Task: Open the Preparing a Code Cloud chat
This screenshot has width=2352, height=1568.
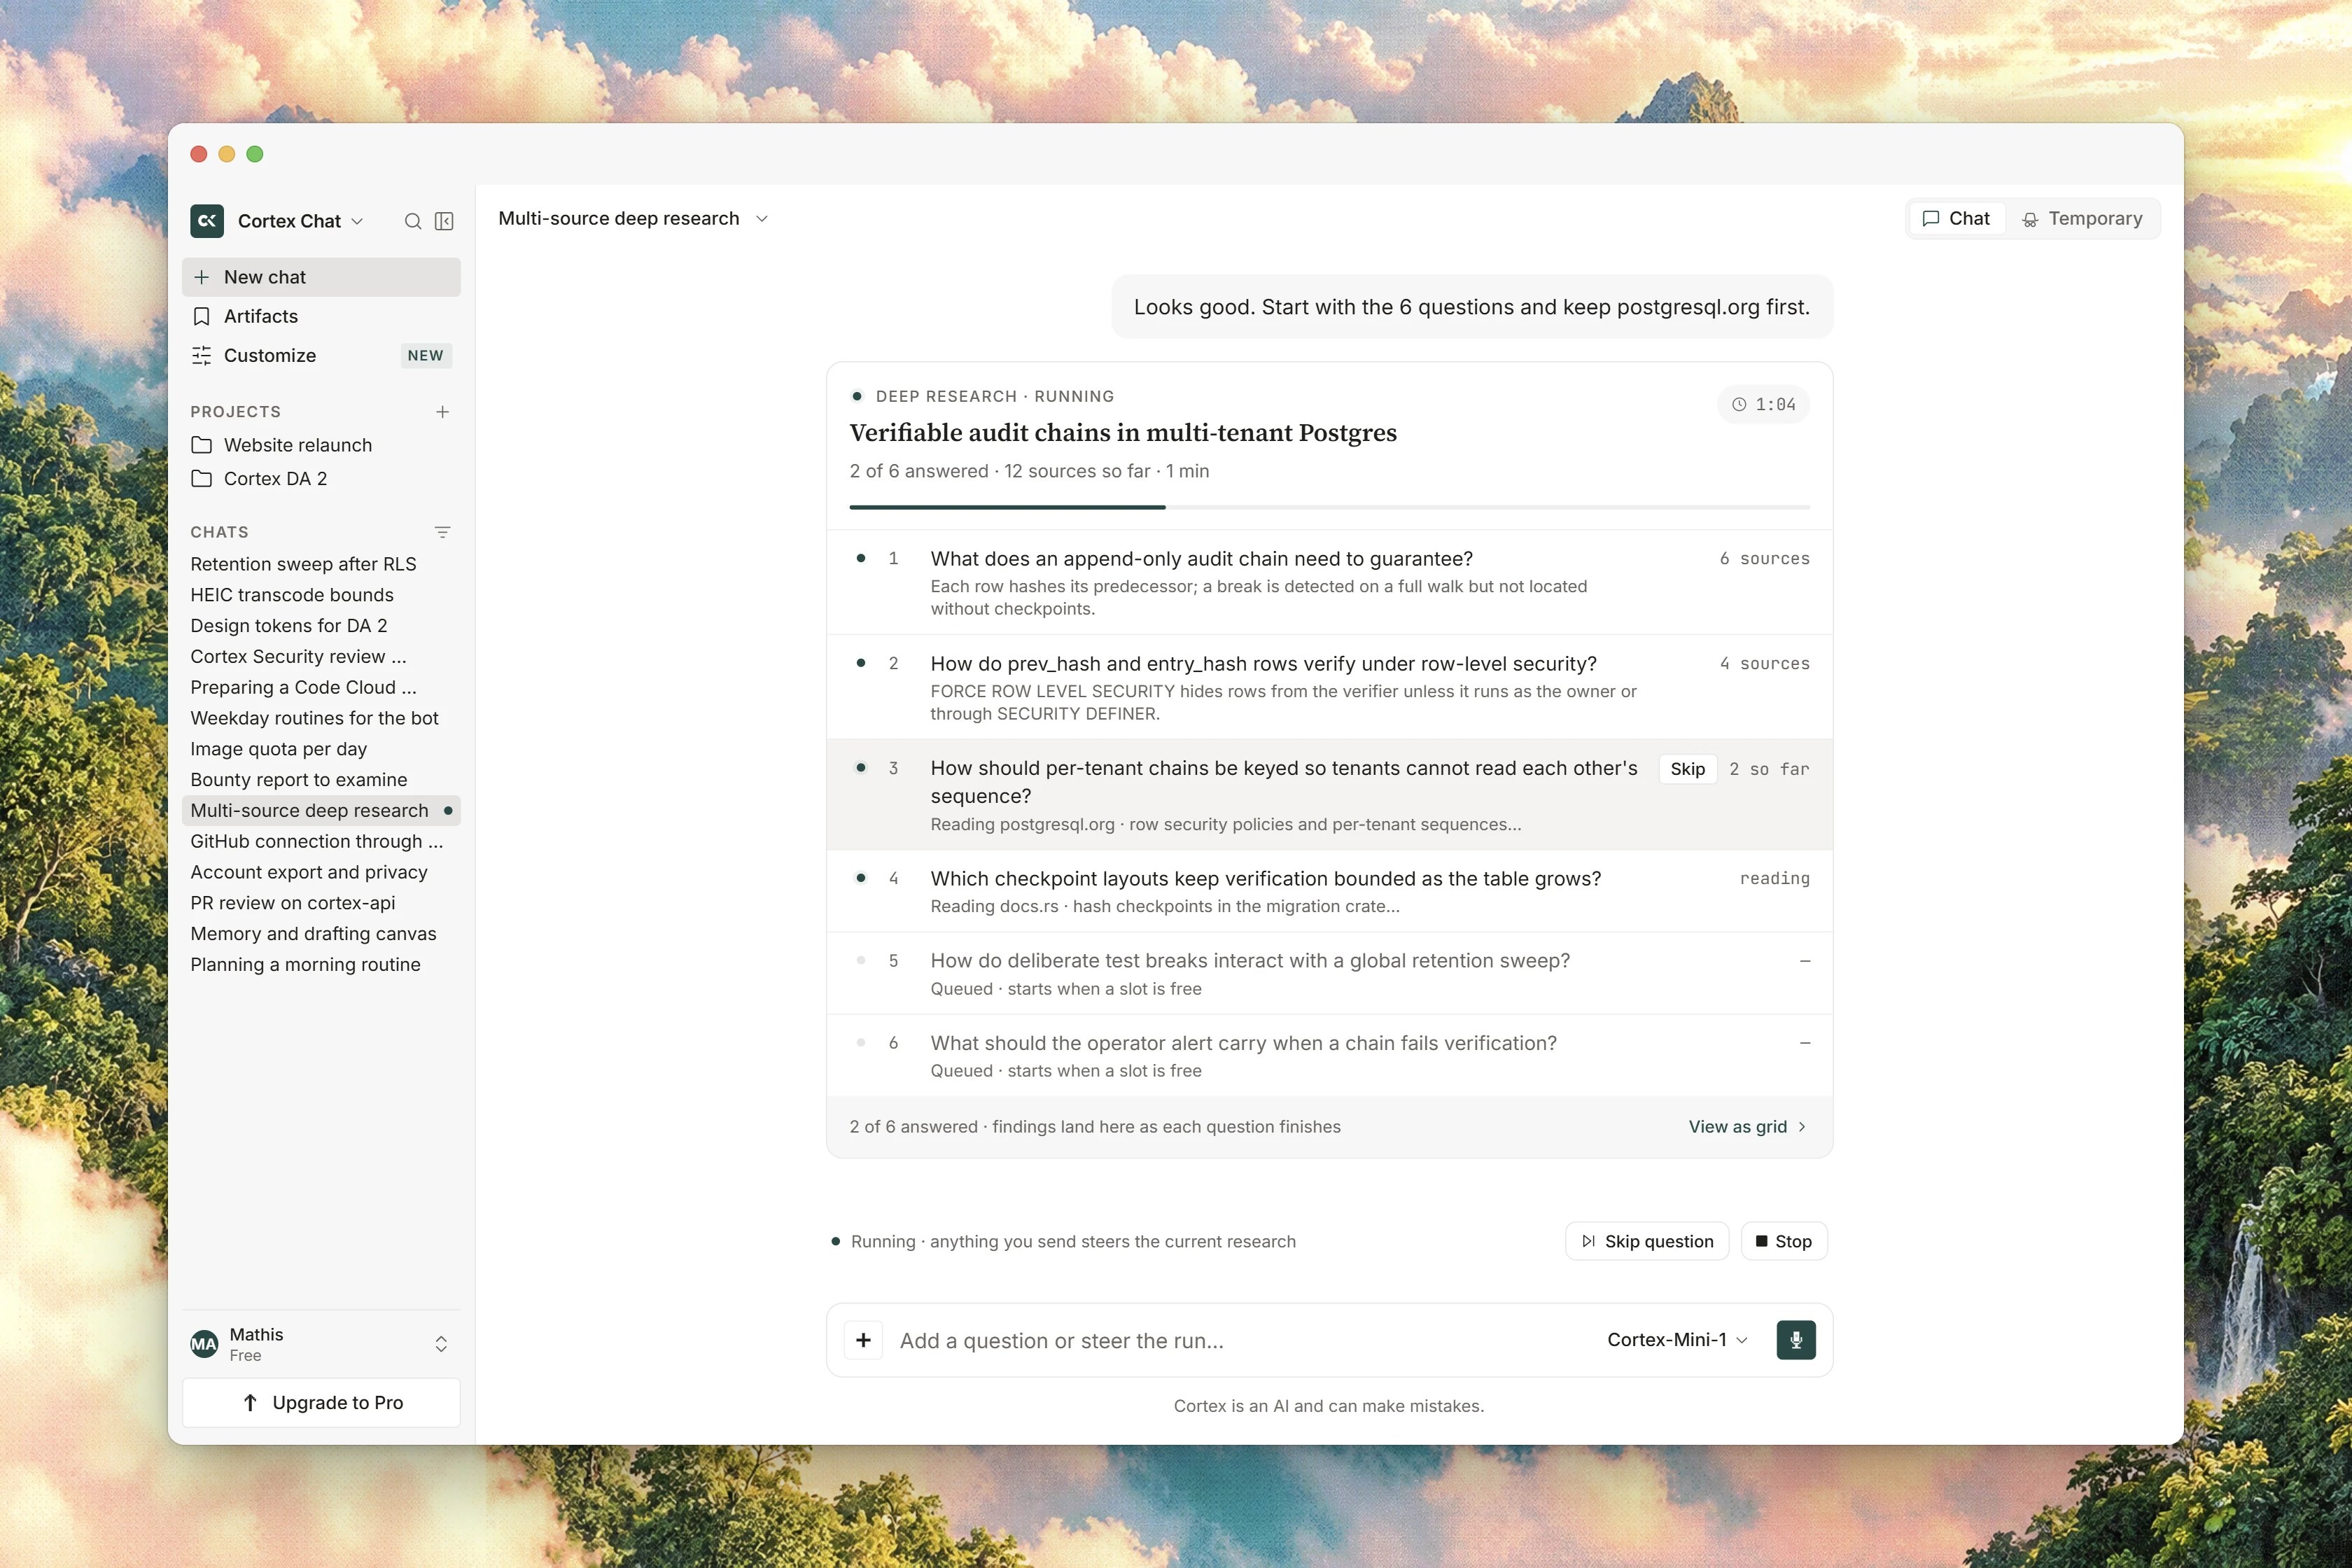Action: (x=321, y=687)
